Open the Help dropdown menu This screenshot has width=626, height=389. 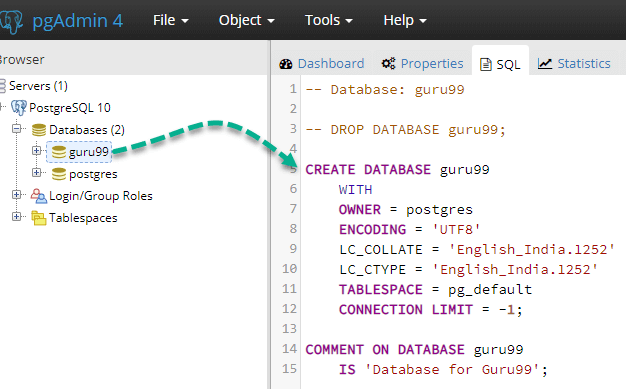pos(405,20)
